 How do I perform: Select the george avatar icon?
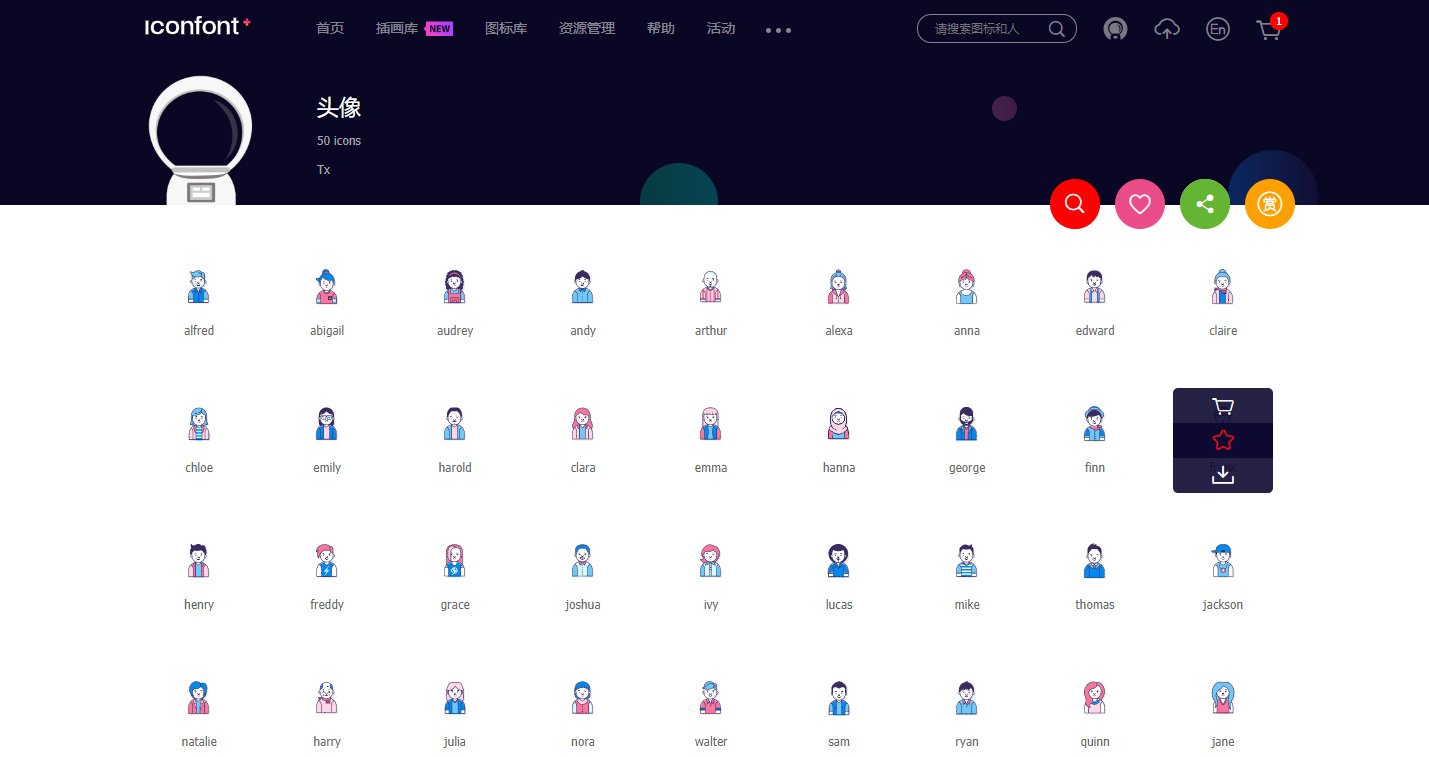pyautogui.click(x=967, y=423)
